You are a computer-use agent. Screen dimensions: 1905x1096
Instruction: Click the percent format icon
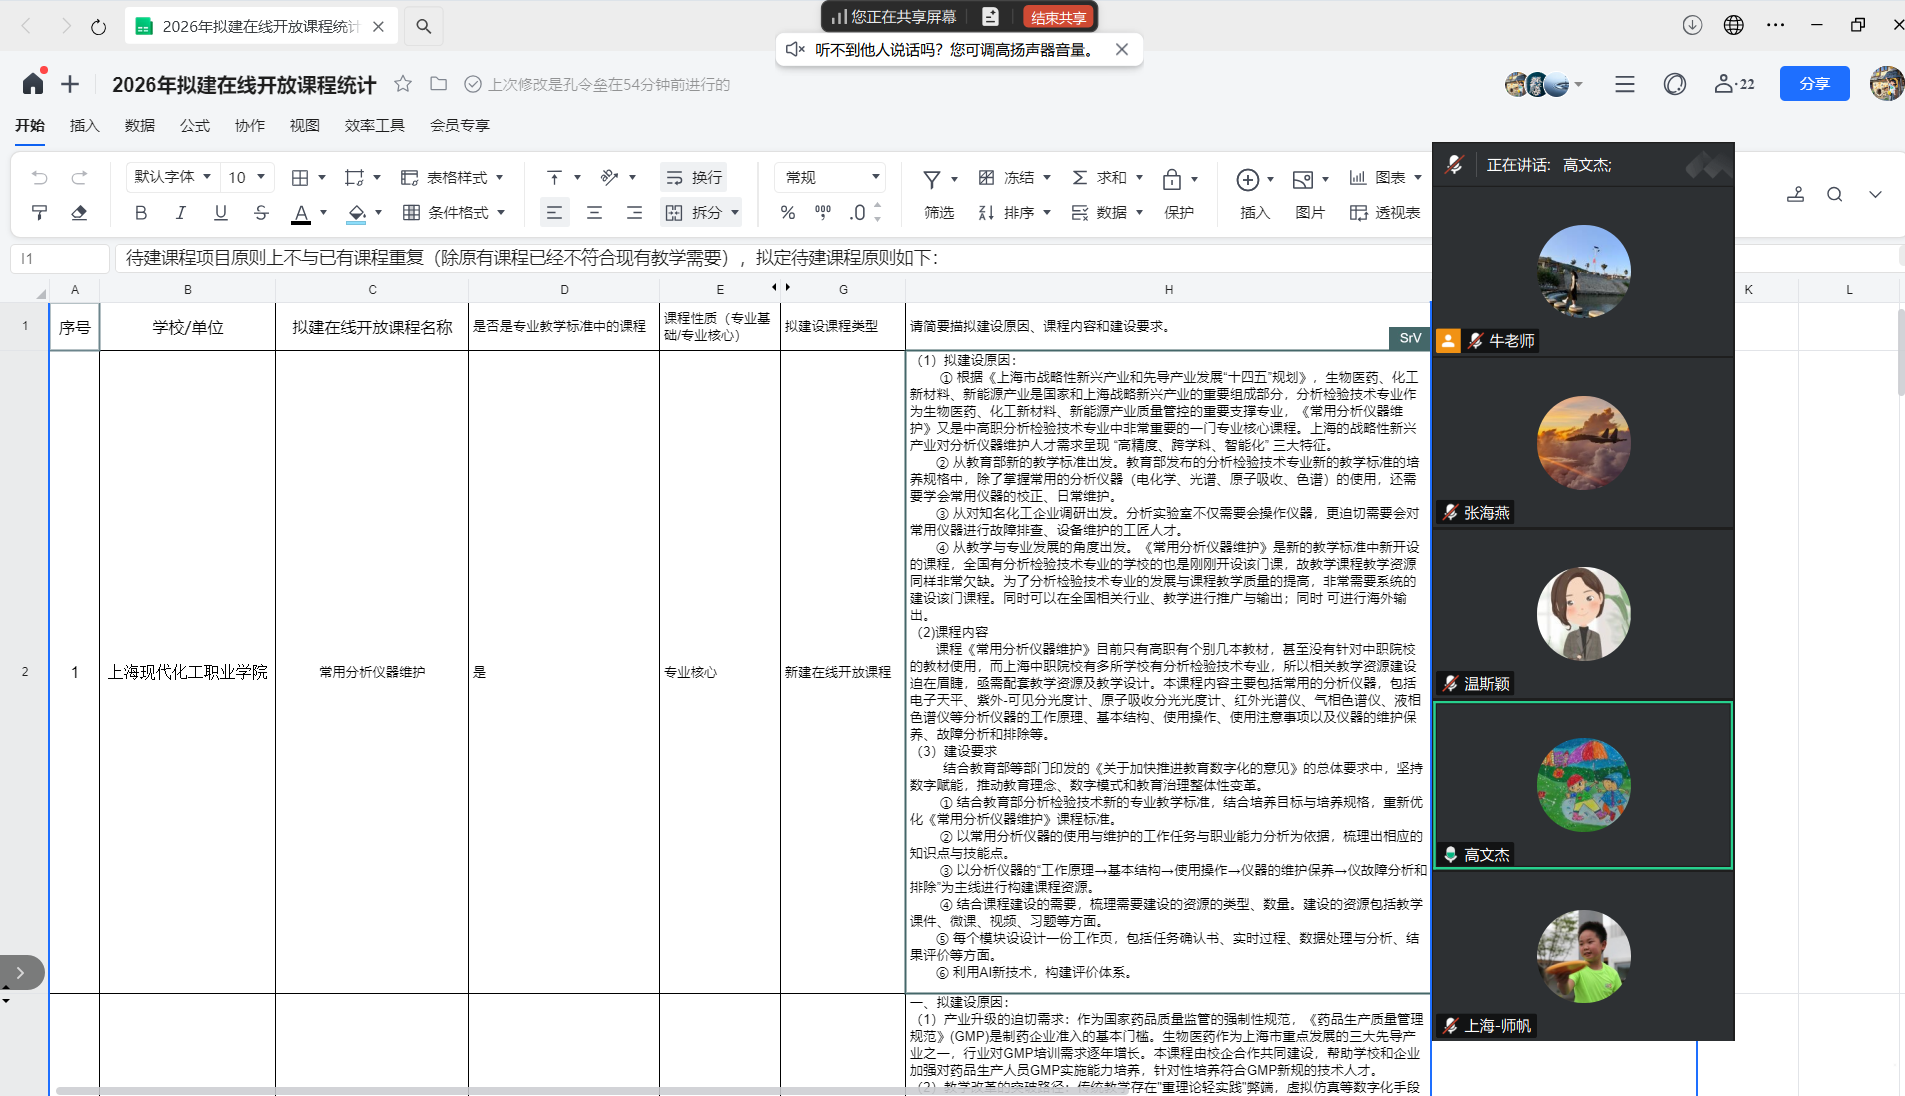[788, 213]
